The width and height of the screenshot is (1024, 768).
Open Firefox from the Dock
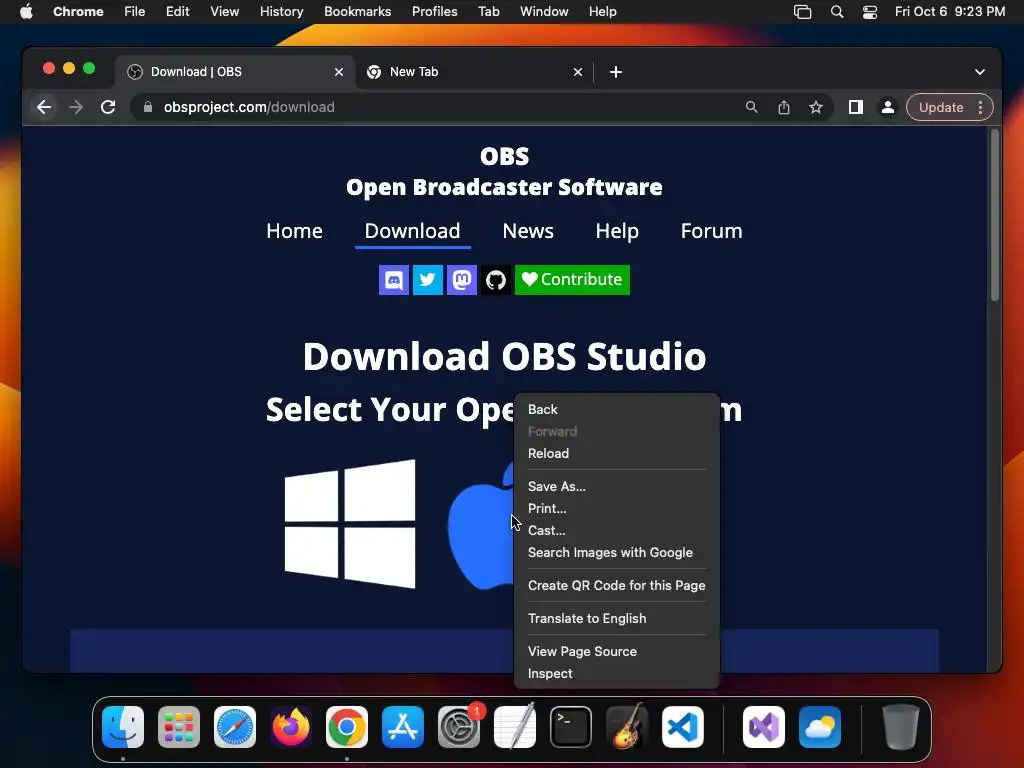291,727
